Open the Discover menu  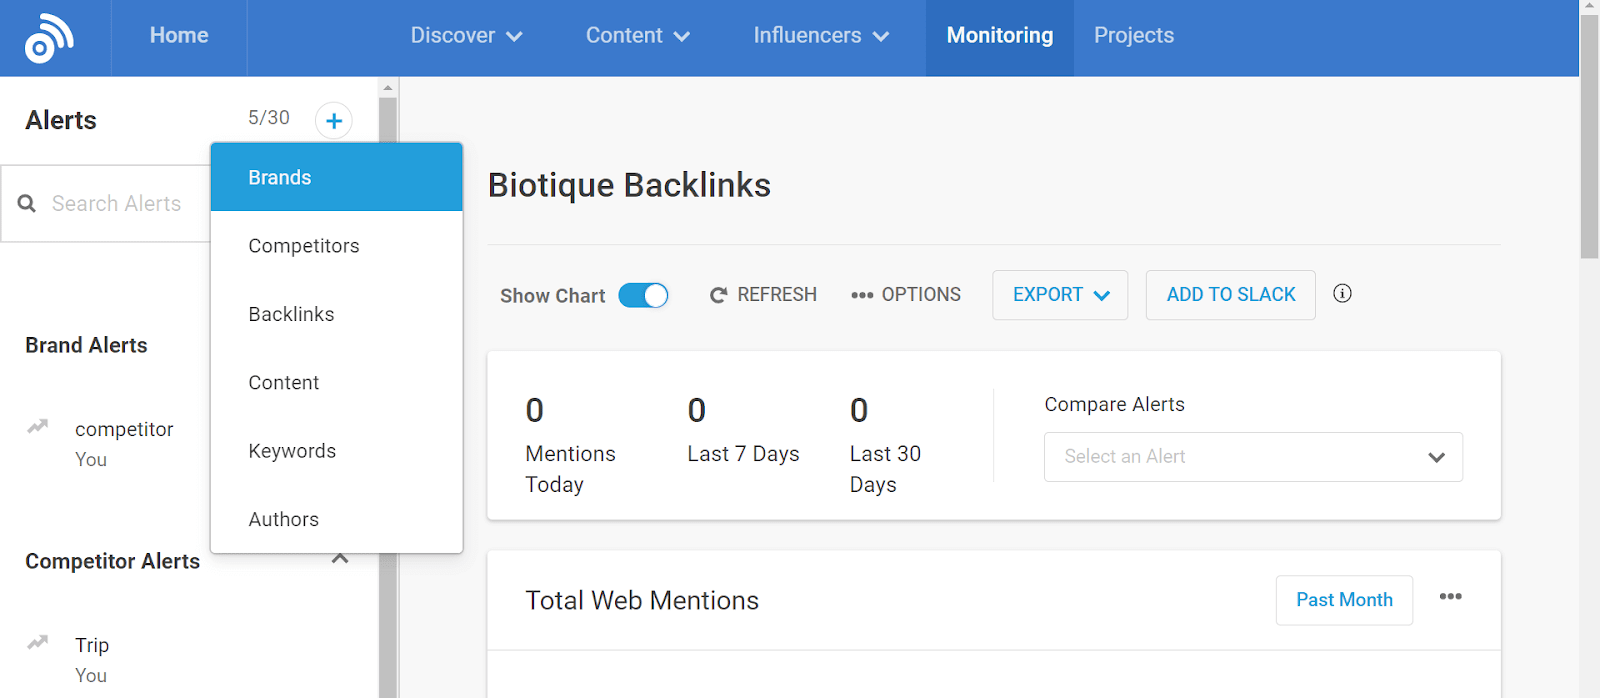tap(466, 36)
